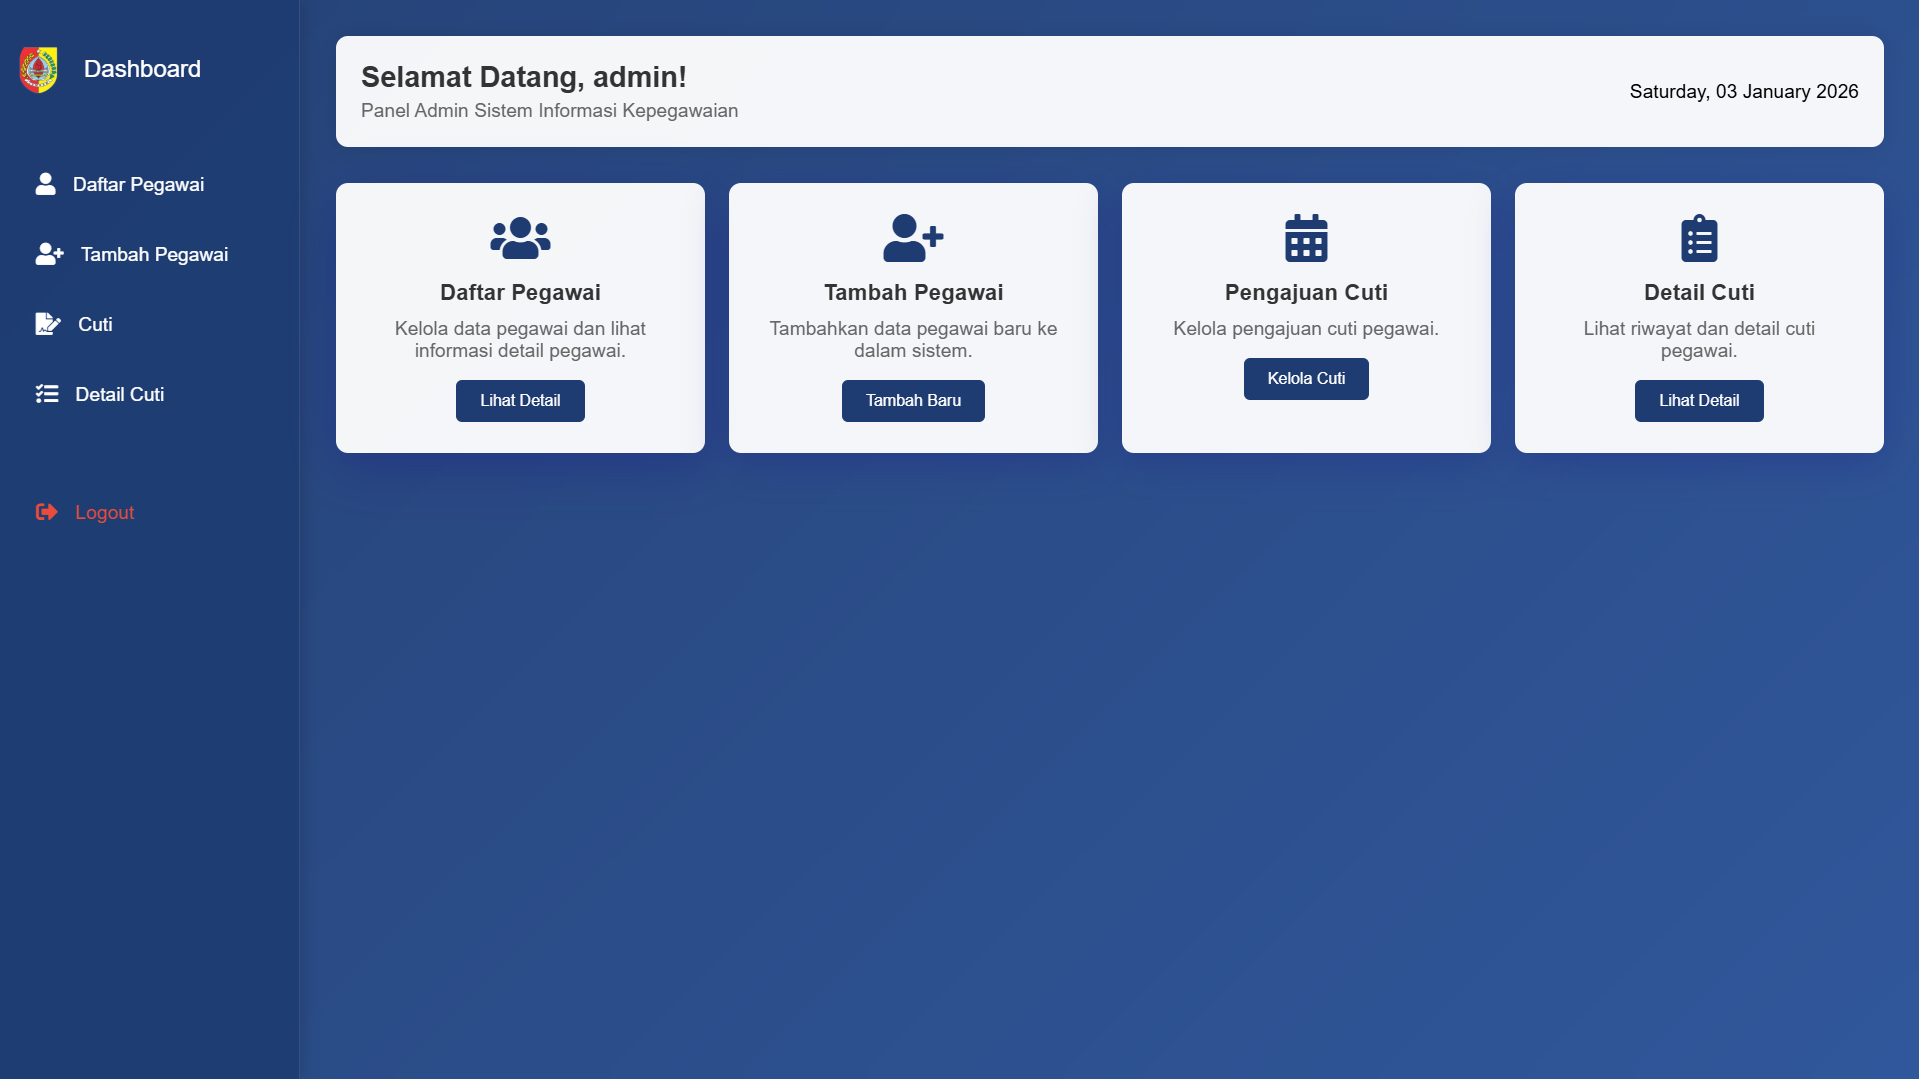This screenshot has height=1079, width=1919.
Task: Open Detail Cuti from the sidebar menu
Action: point(119,394)
